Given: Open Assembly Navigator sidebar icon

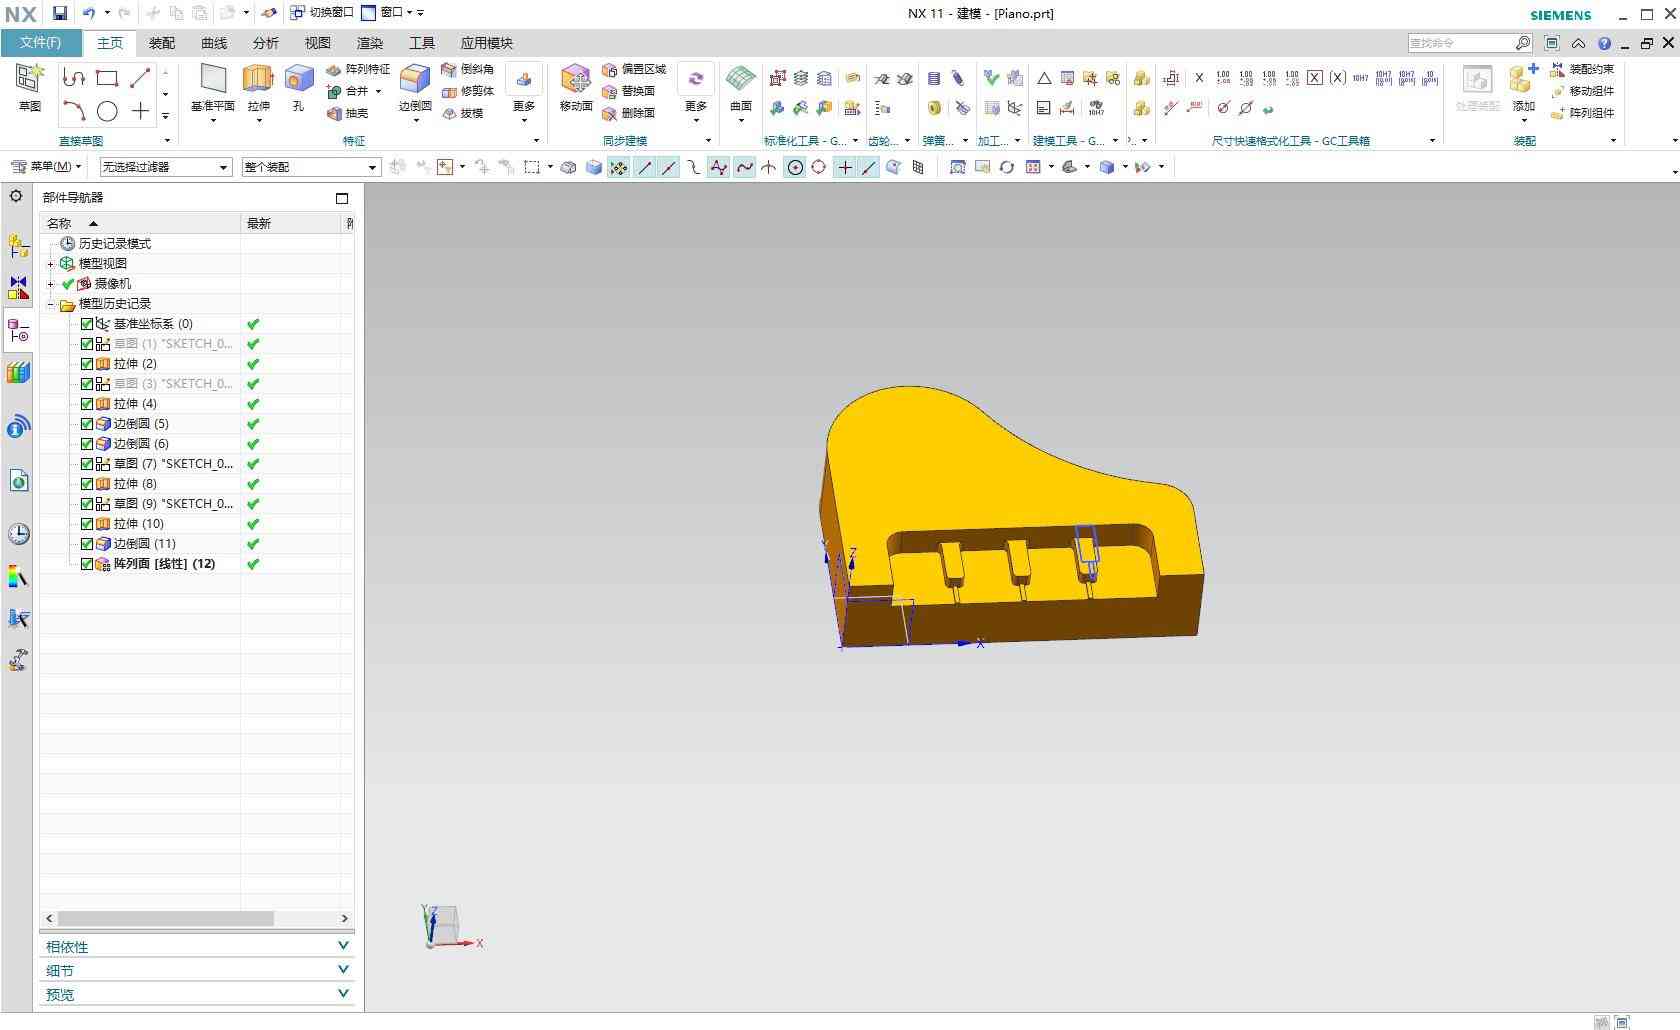Looking at the screenshot, I should pos(18,246).
